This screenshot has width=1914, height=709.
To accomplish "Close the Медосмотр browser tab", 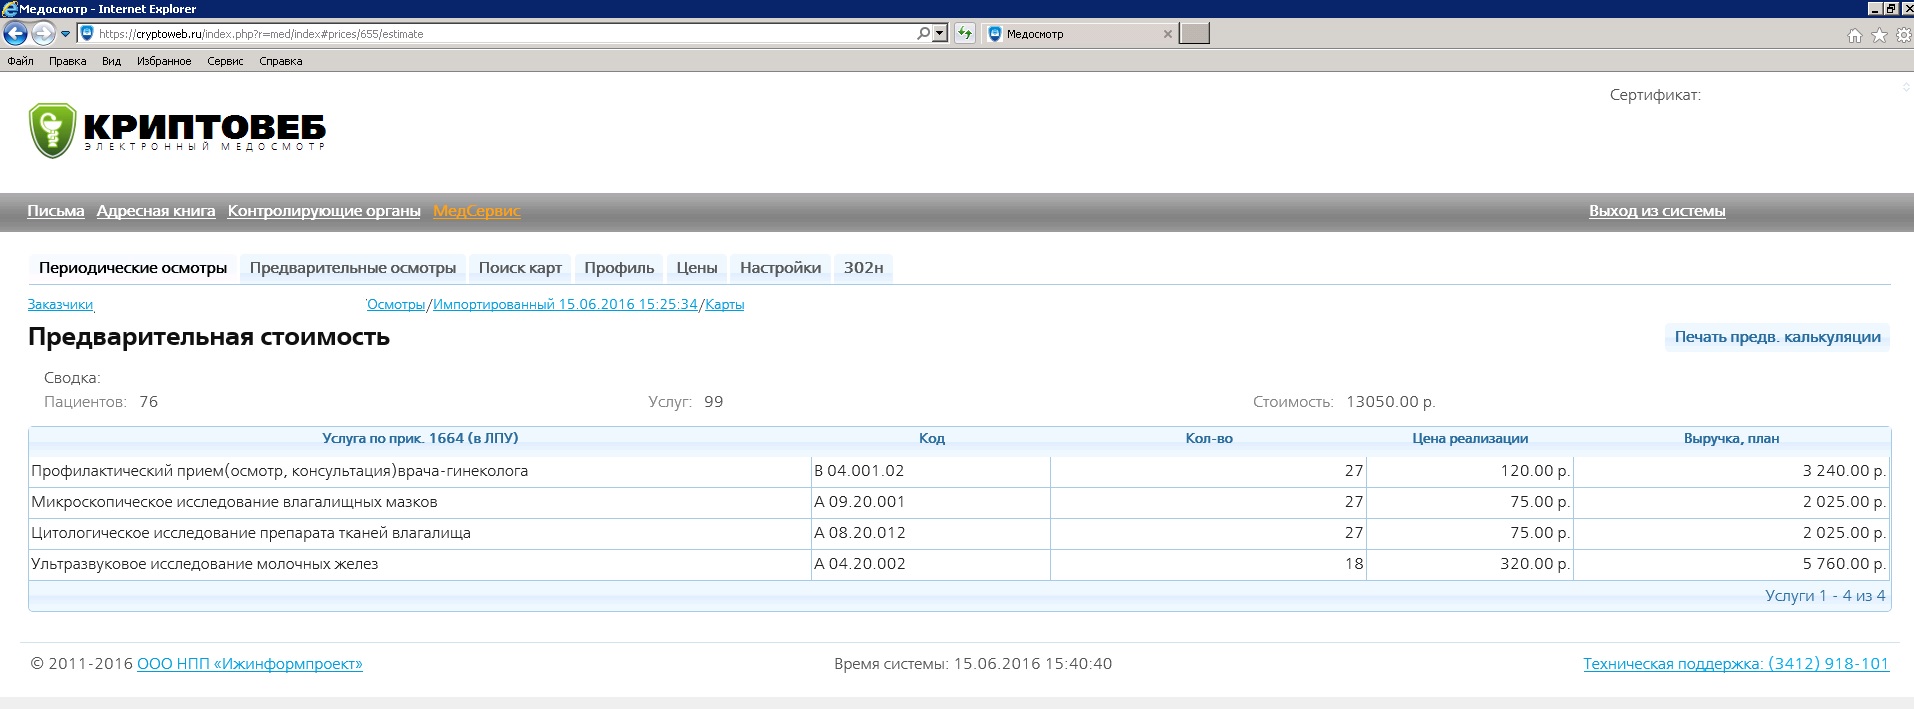I will click(1167, 34).
